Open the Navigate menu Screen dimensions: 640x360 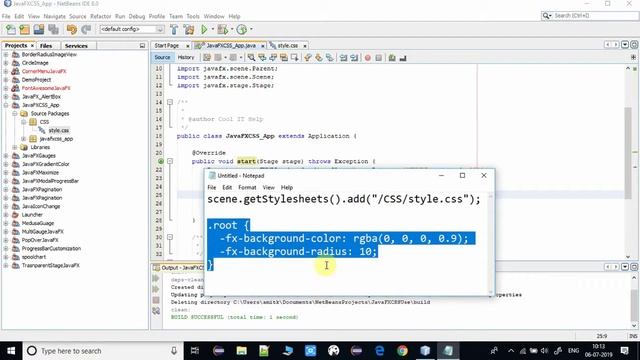pyautogui.click(x=54, y=16)
